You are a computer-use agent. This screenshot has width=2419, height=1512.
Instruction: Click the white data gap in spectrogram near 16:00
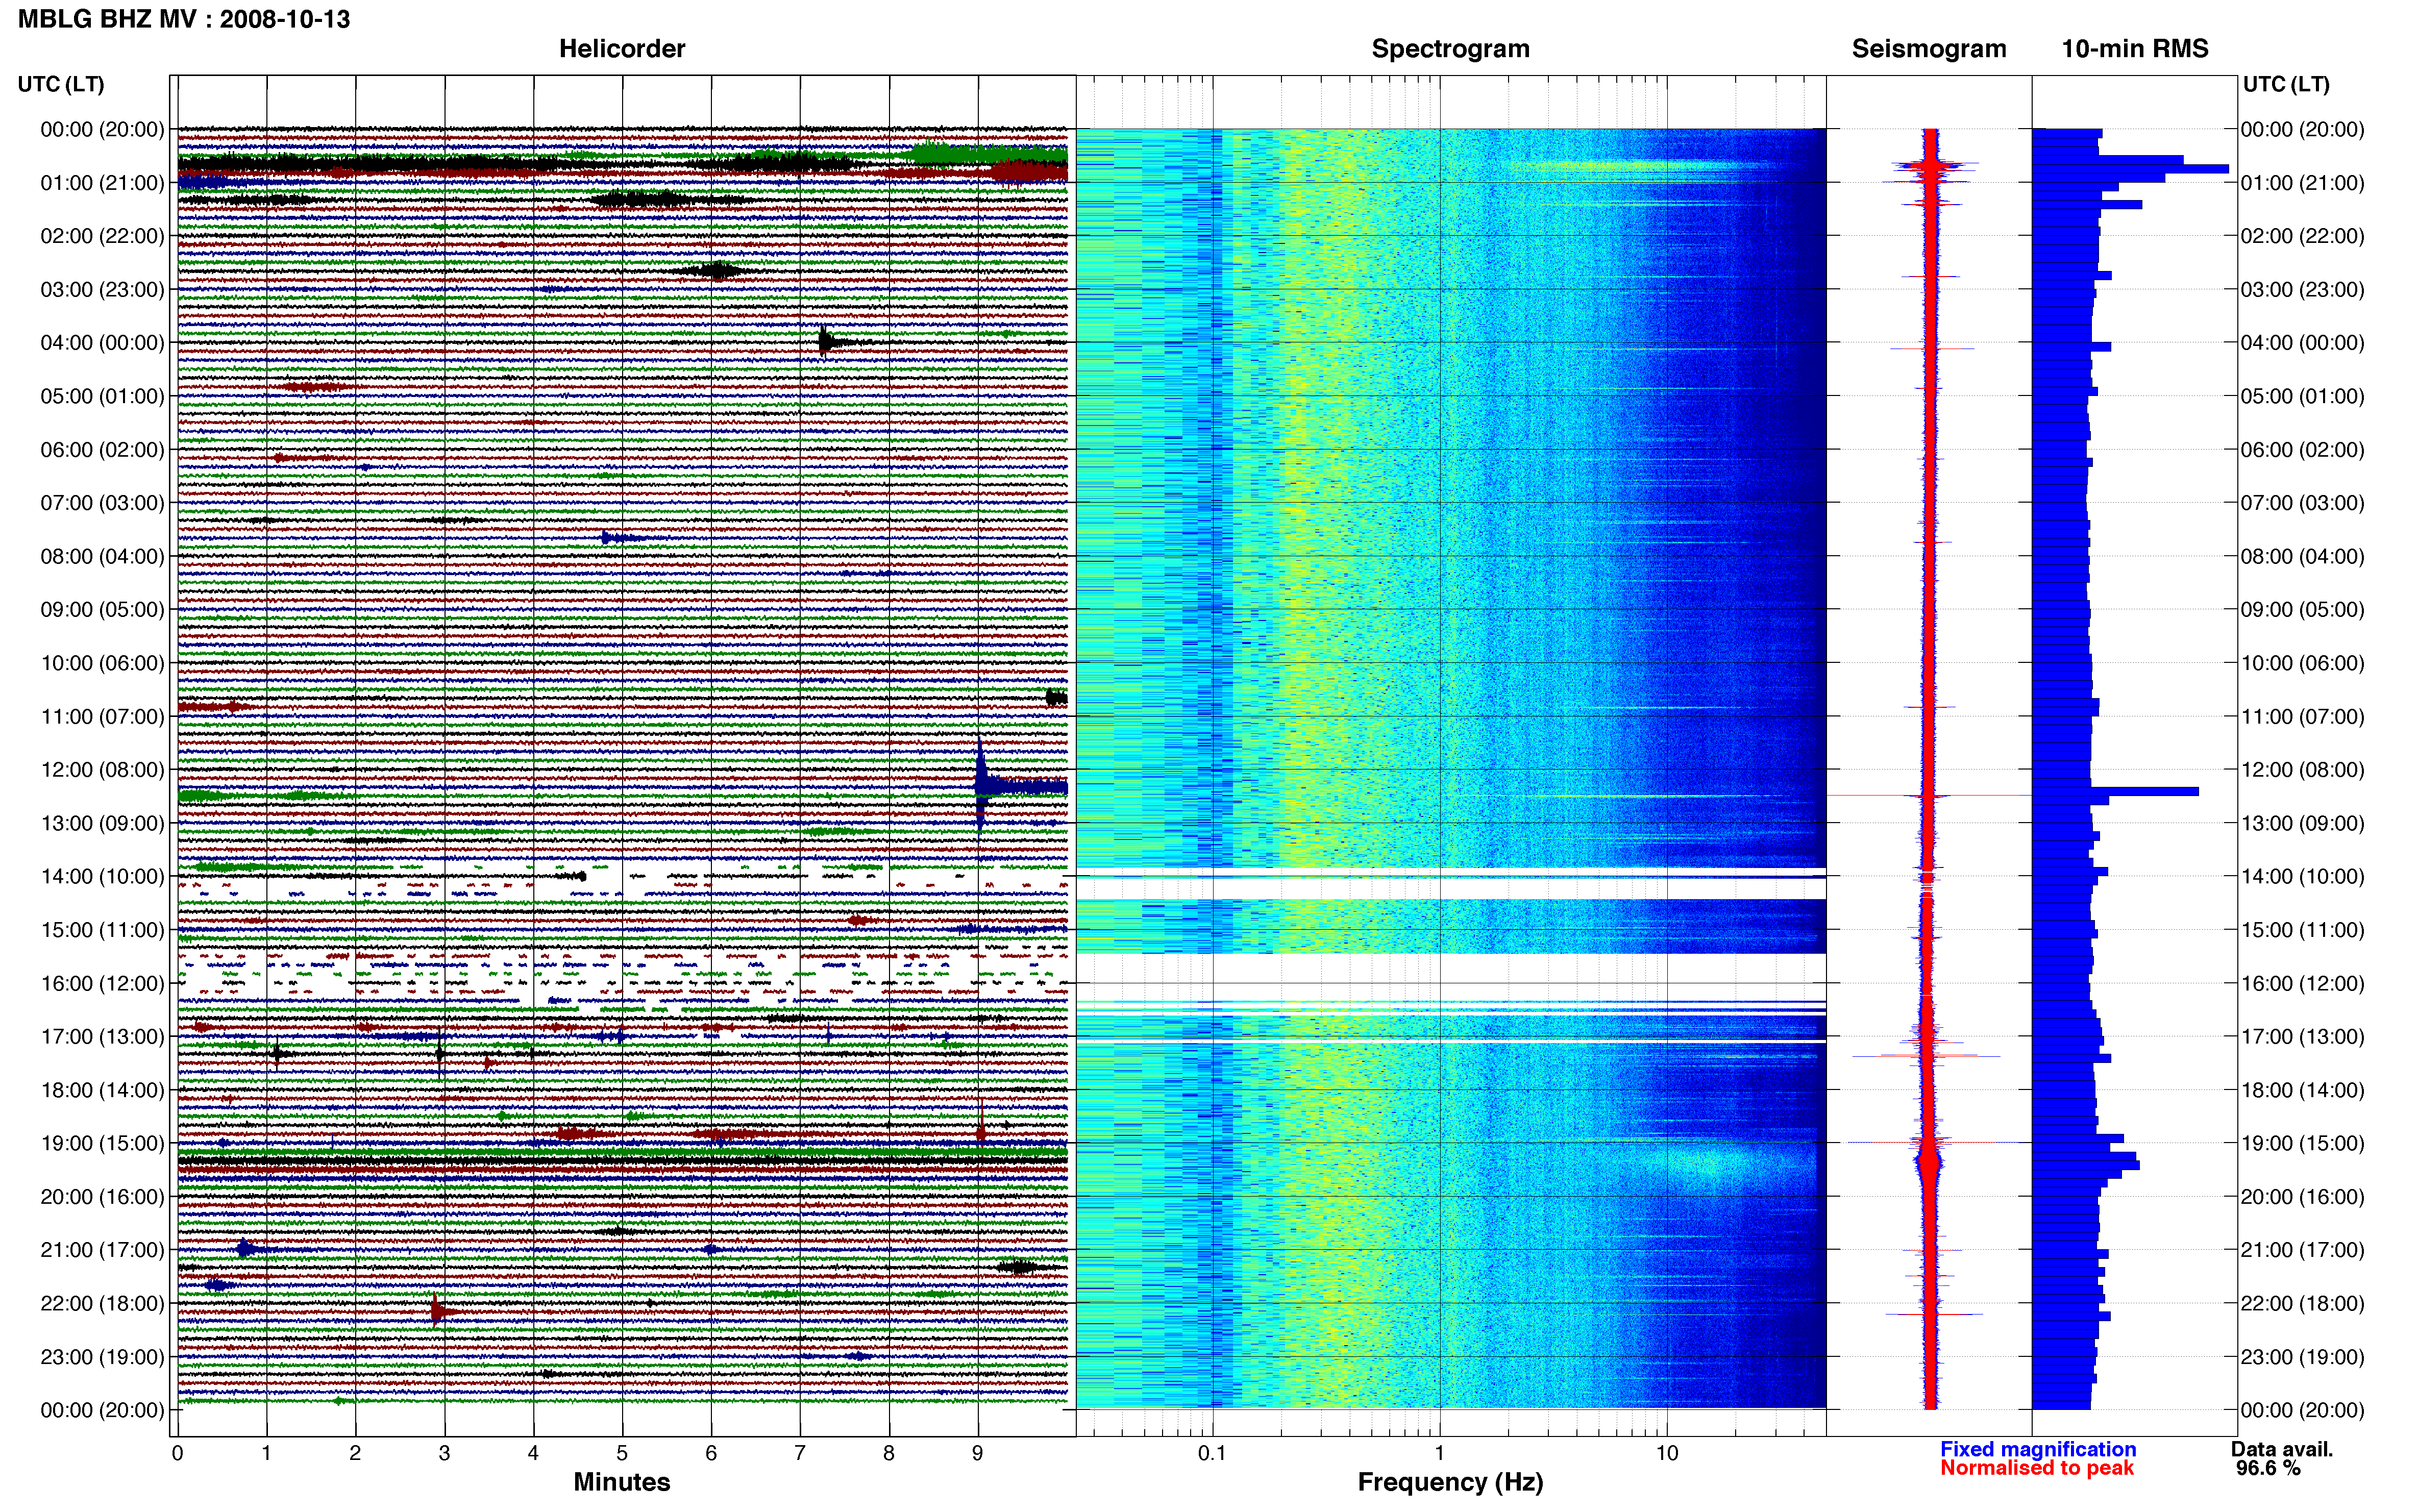1450,976
